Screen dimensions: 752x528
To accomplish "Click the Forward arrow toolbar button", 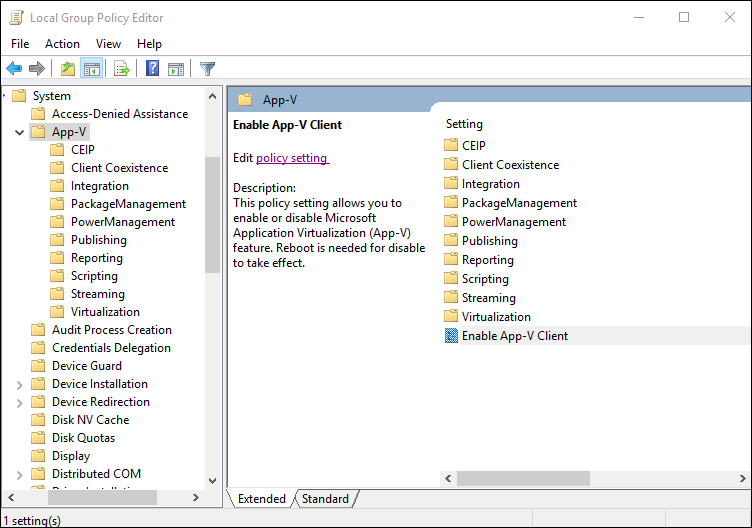I will pyautogui.click(x=37, y=69).
